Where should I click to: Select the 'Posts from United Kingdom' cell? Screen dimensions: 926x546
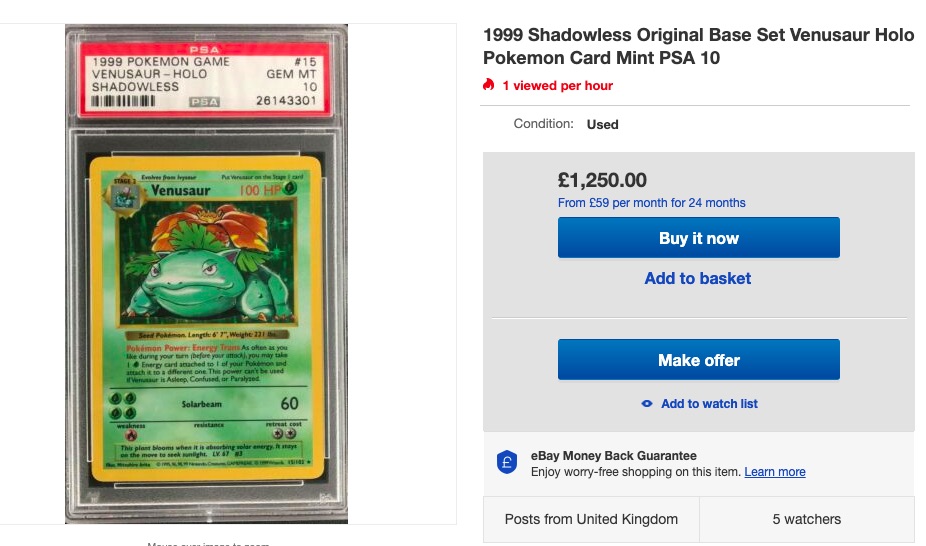click(x=591, y=519)
